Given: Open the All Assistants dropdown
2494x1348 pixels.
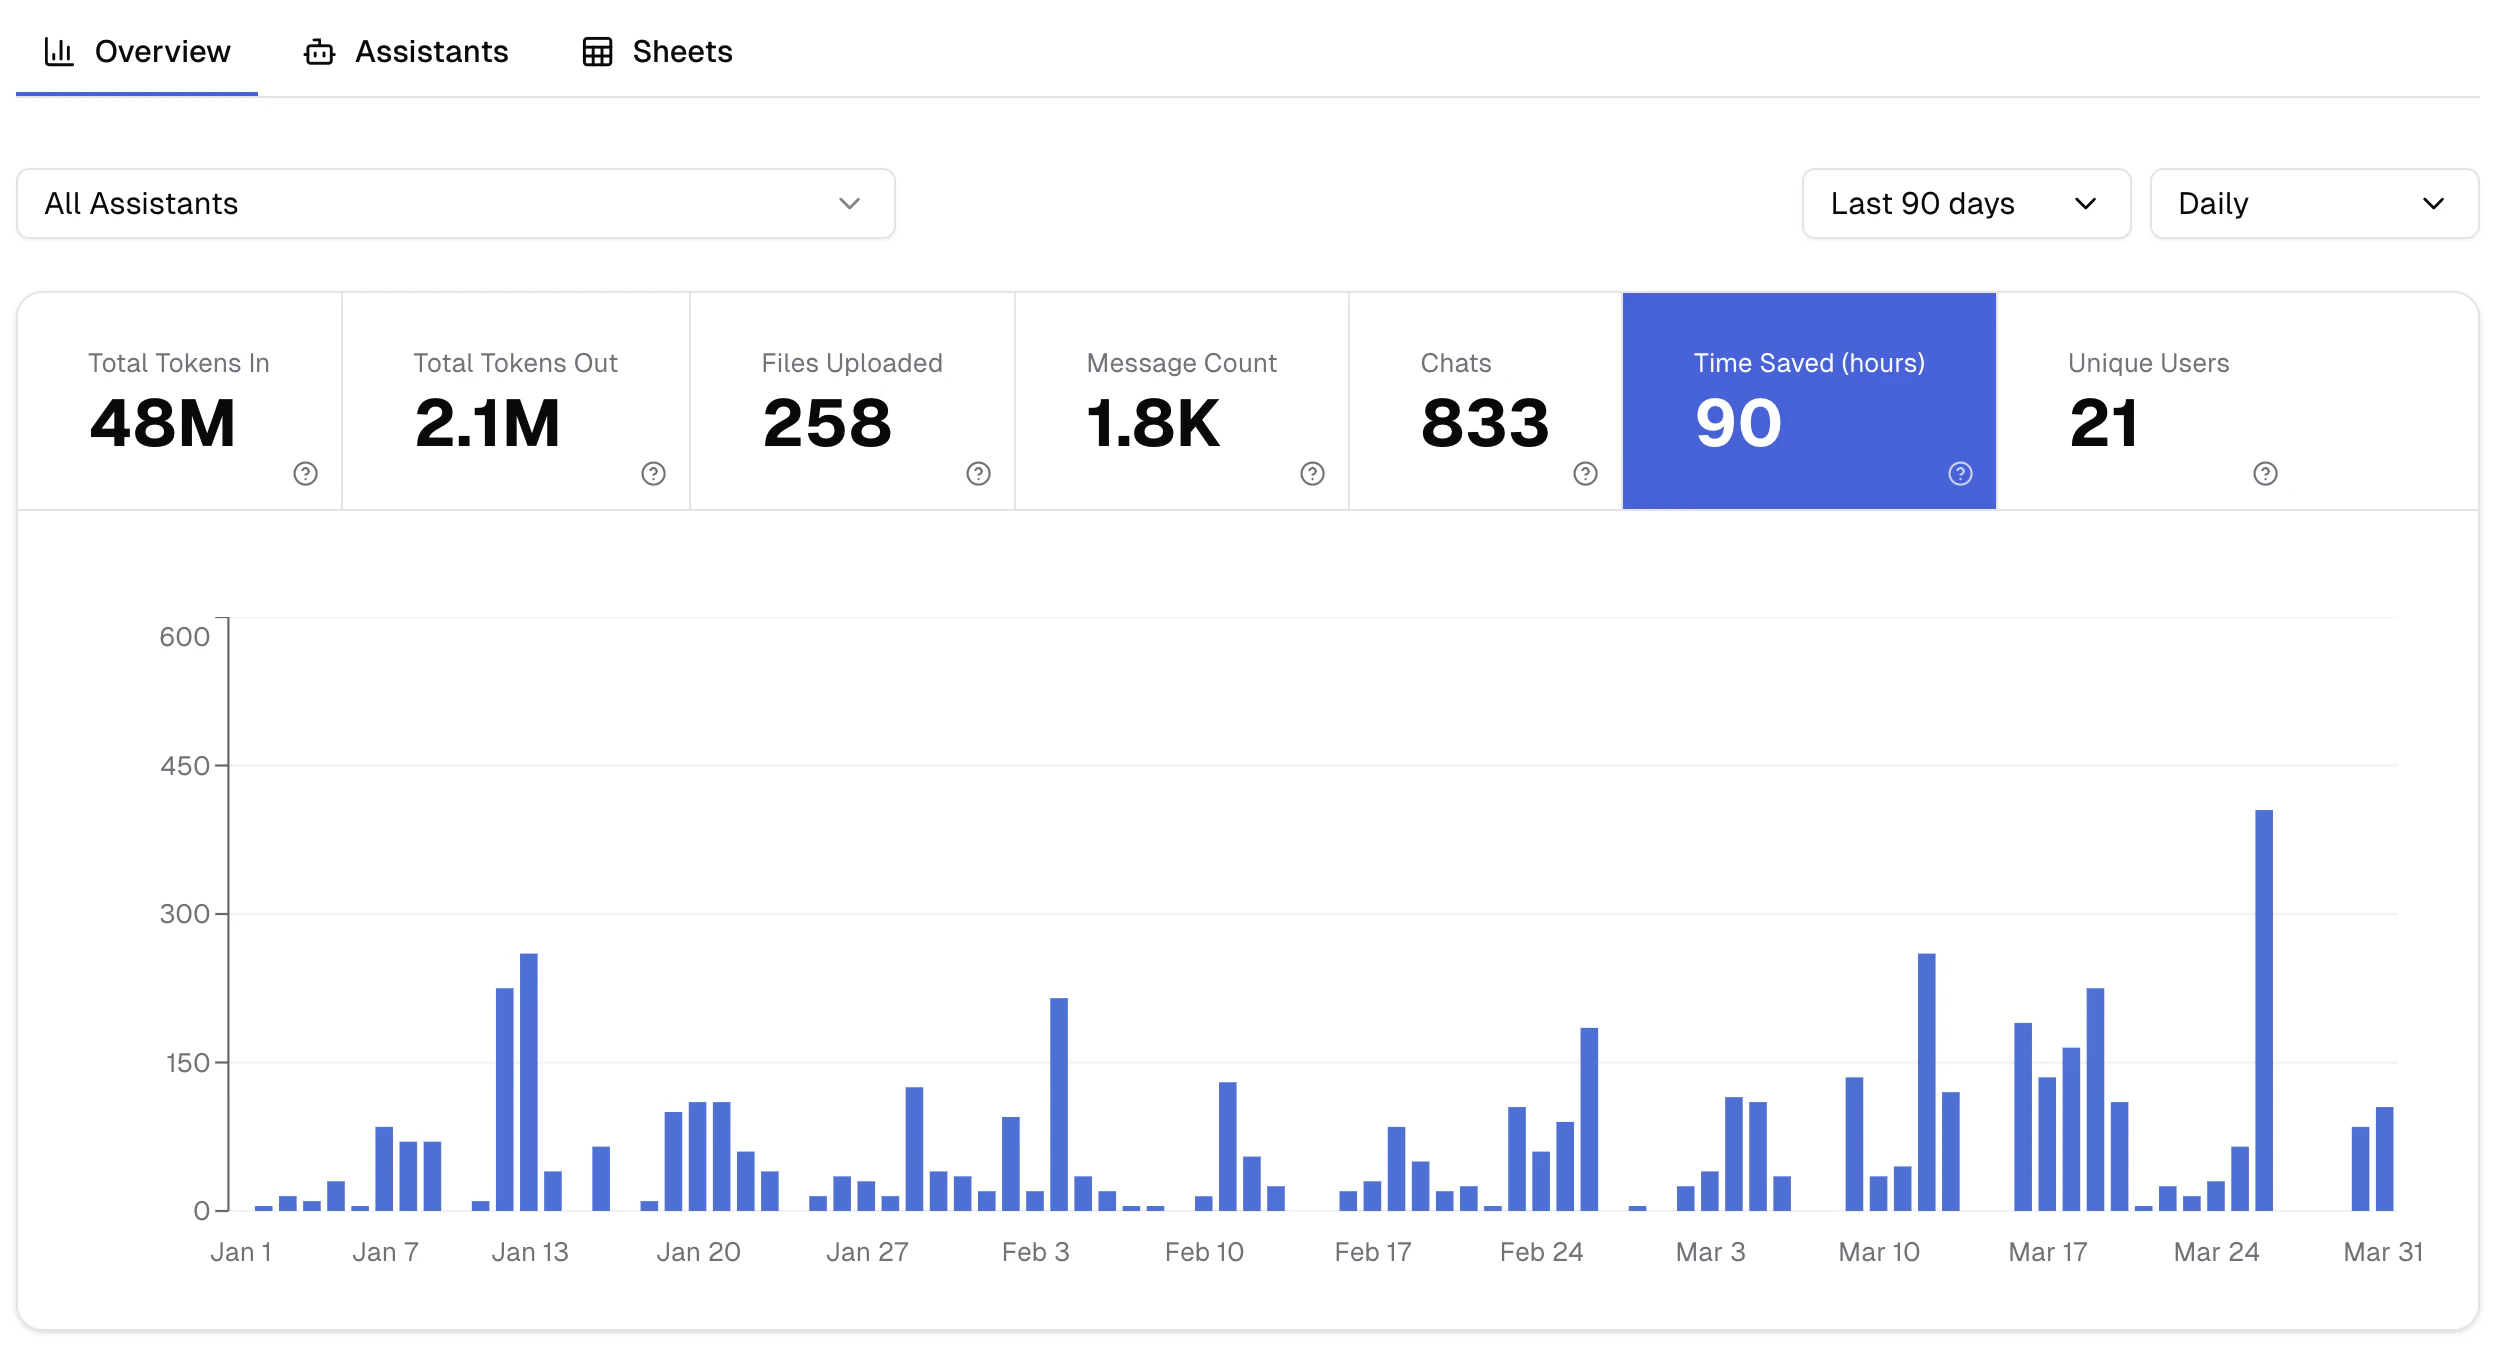Looking at the screenshot, I should pyautogui.click(x=455, y=203).
